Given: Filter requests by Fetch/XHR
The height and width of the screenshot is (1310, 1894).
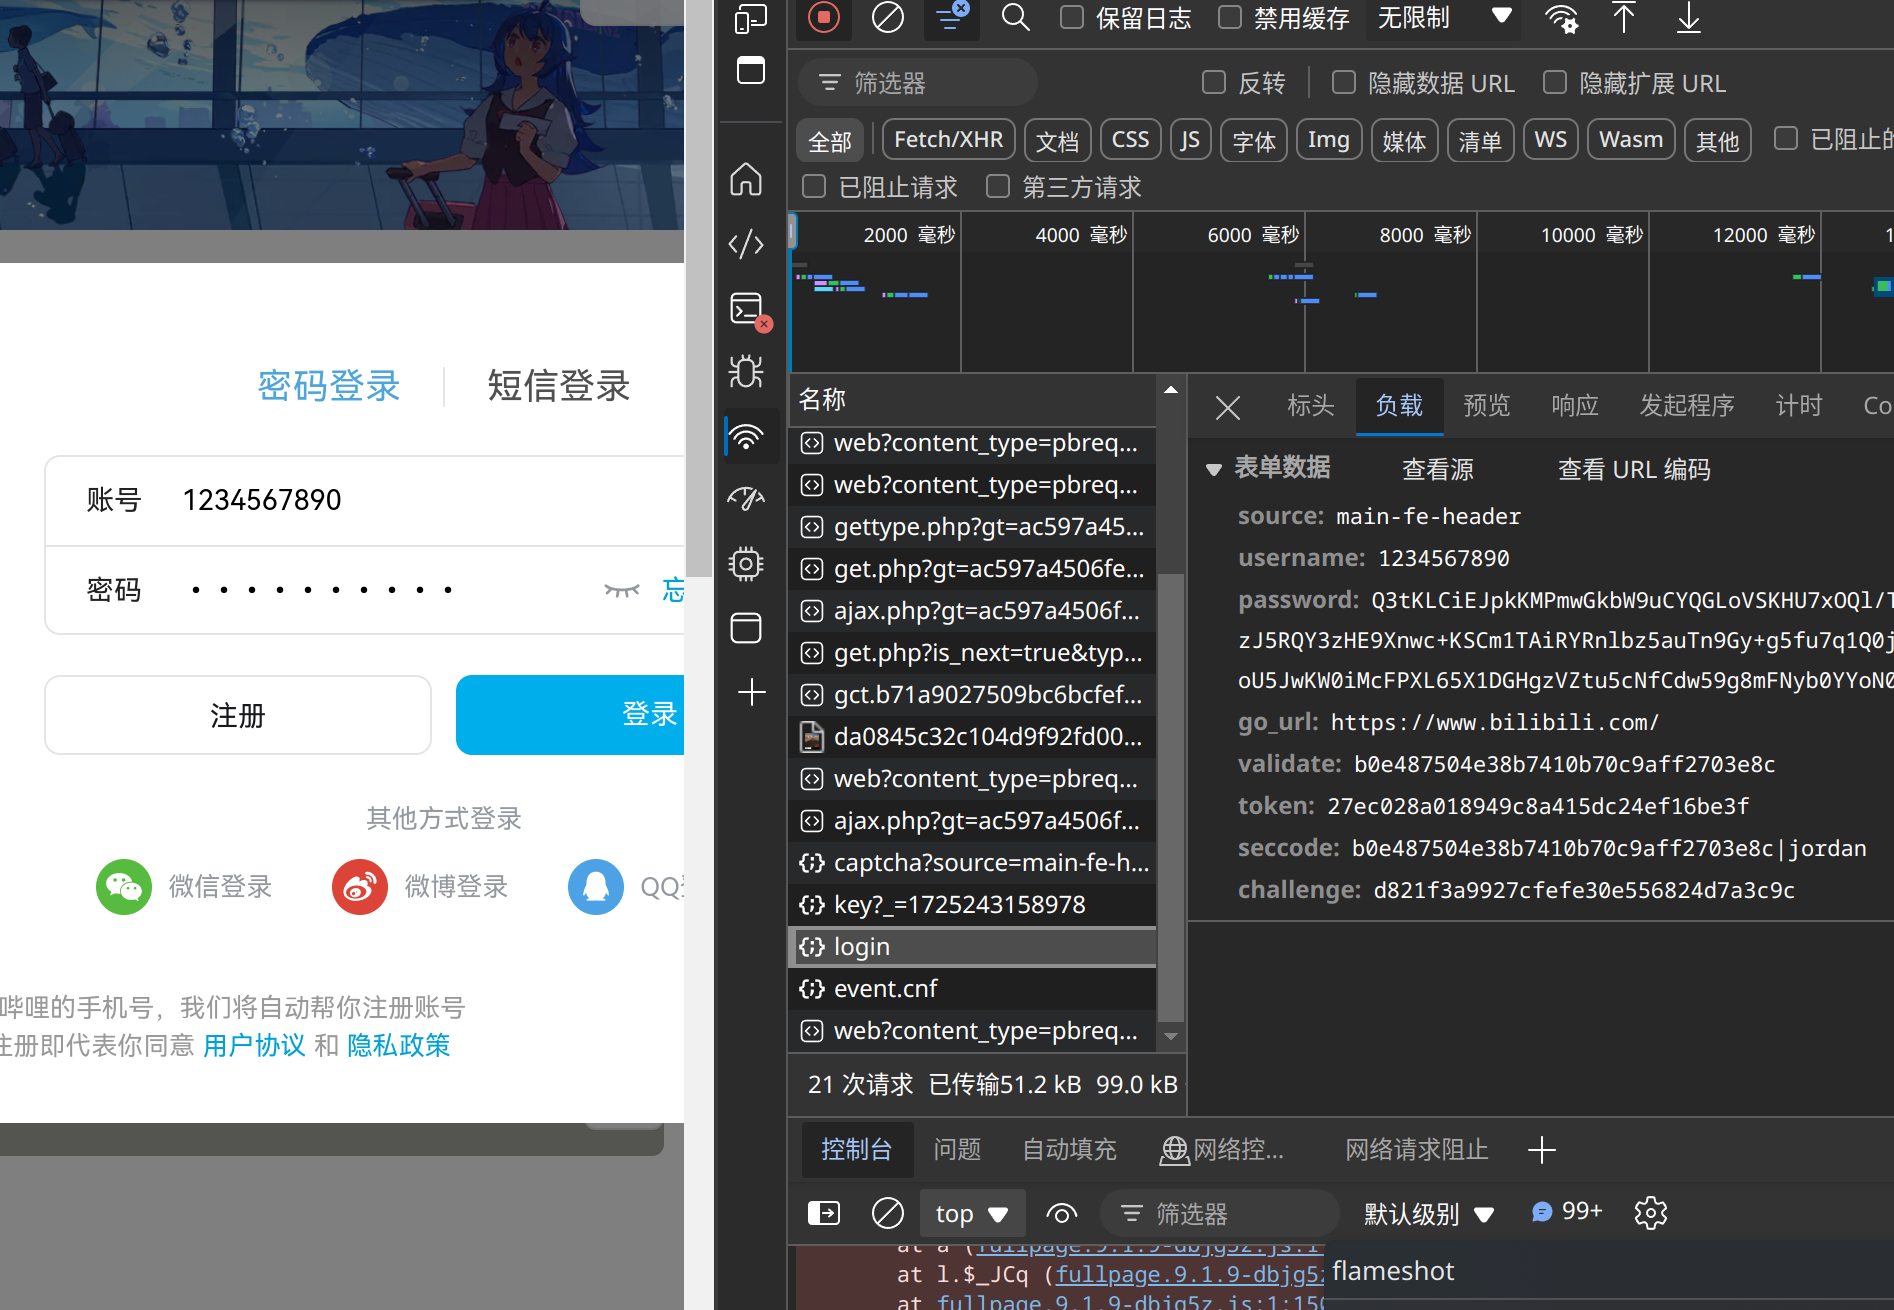Looking at the screenshot, I should pyautogui.click(x=949, y=140).
